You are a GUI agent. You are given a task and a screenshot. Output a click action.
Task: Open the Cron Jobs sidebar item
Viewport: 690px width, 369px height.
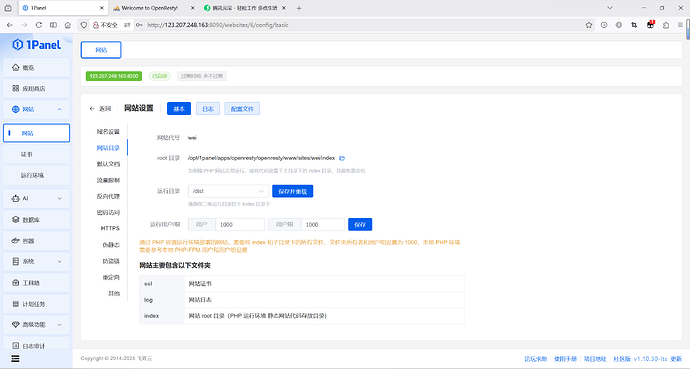tap(37, 304)
